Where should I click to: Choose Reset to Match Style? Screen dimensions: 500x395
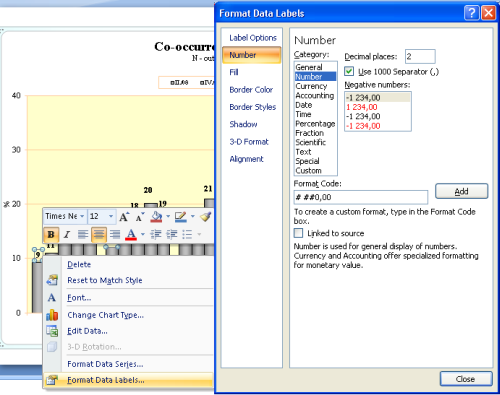[x=105, y=280]
